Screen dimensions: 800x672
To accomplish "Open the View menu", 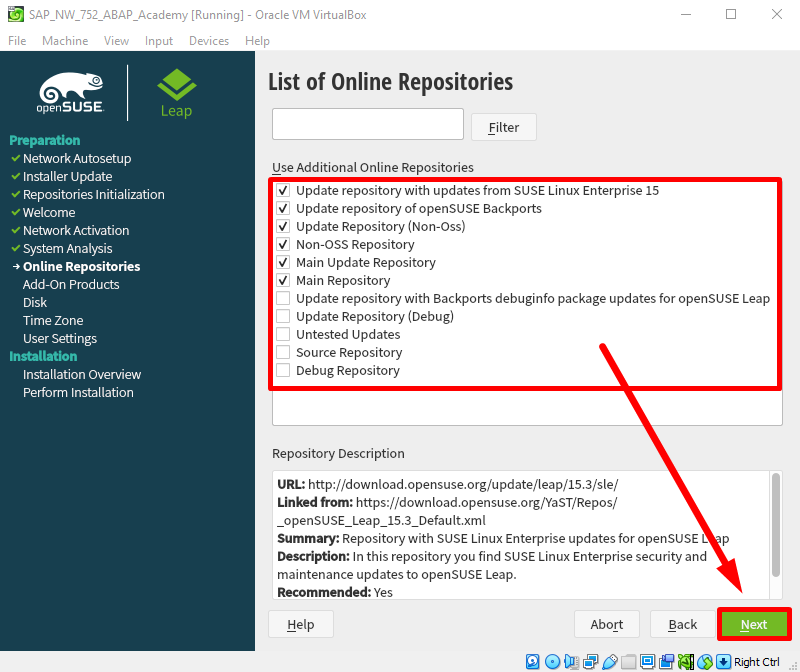I will pos(116,41).
